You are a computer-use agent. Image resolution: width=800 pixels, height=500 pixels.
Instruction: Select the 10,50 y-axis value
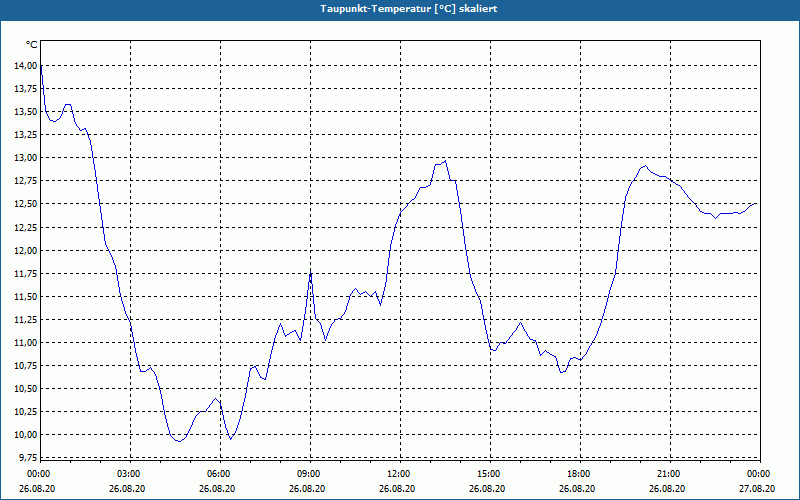point(26,389)
